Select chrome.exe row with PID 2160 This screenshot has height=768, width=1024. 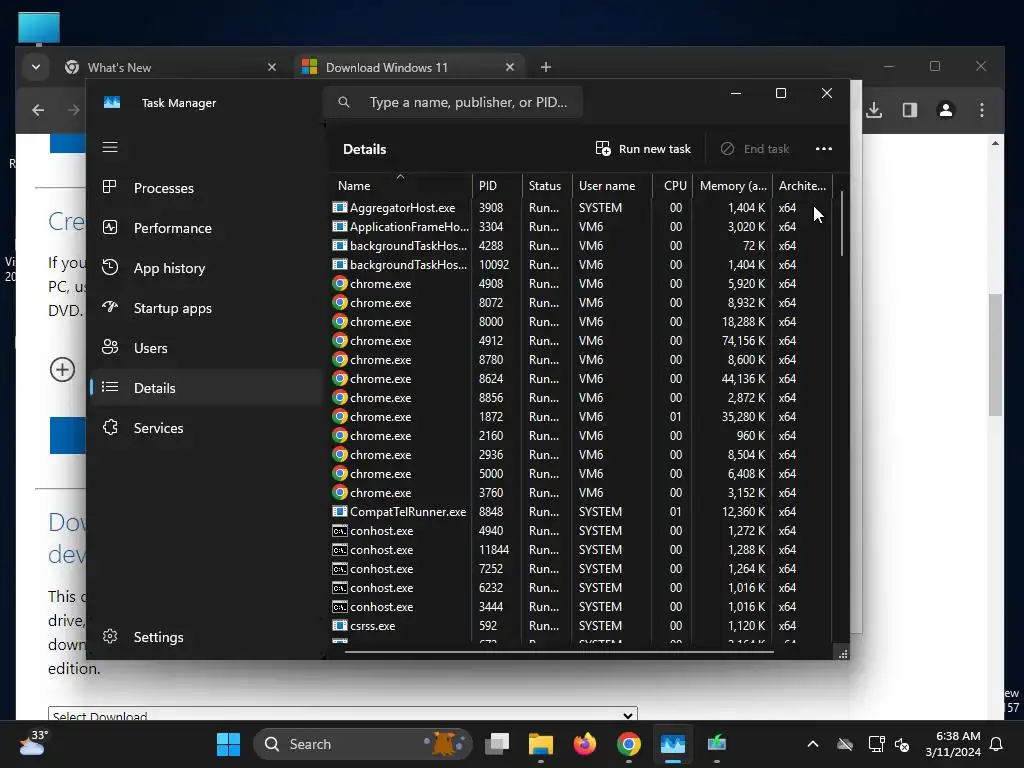[581, 436]
